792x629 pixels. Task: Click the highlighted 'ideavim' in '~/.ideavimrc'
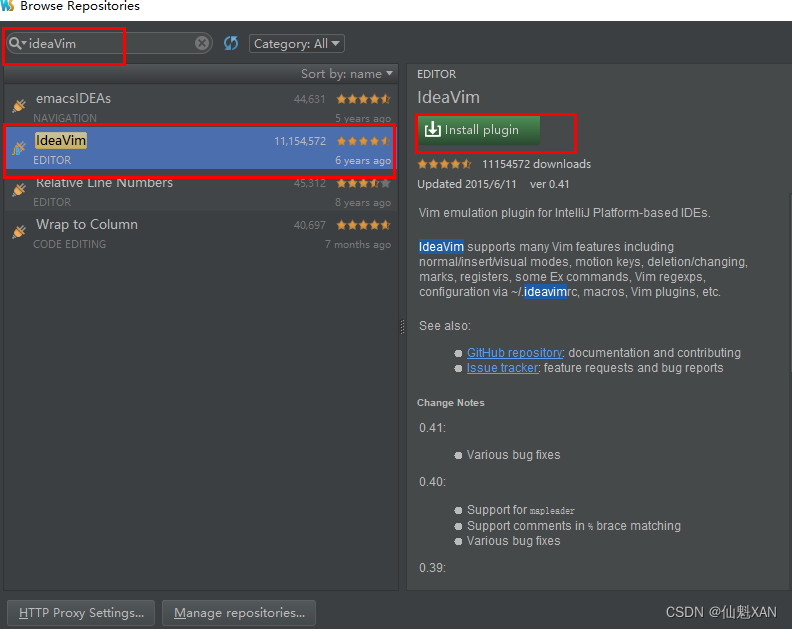(x=545, y=292)
